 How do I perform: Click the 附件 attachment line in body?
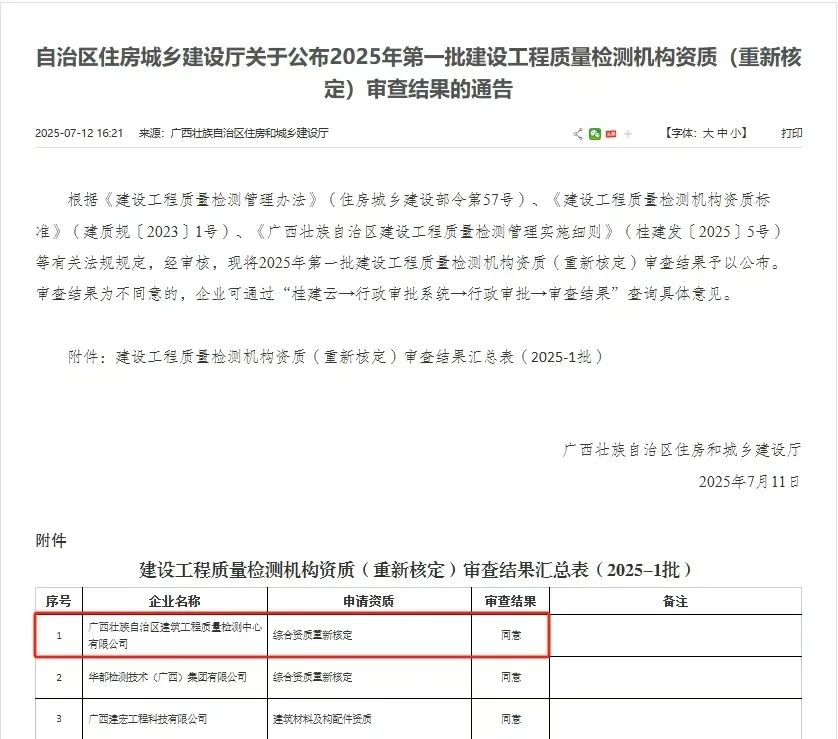[336, 356]
